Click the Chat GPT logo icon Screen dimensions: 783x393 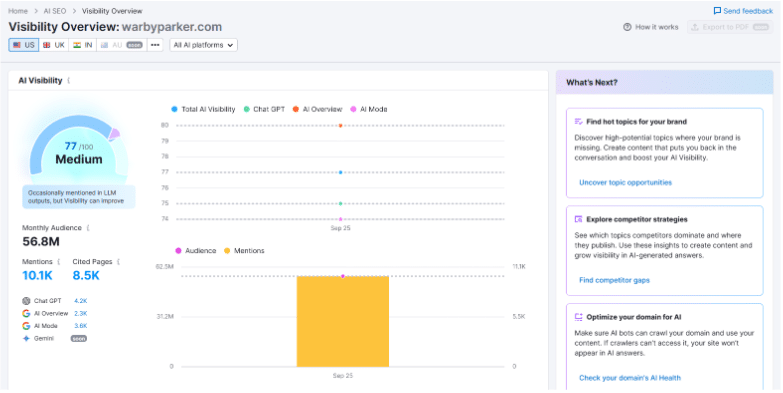coord(26,301)
